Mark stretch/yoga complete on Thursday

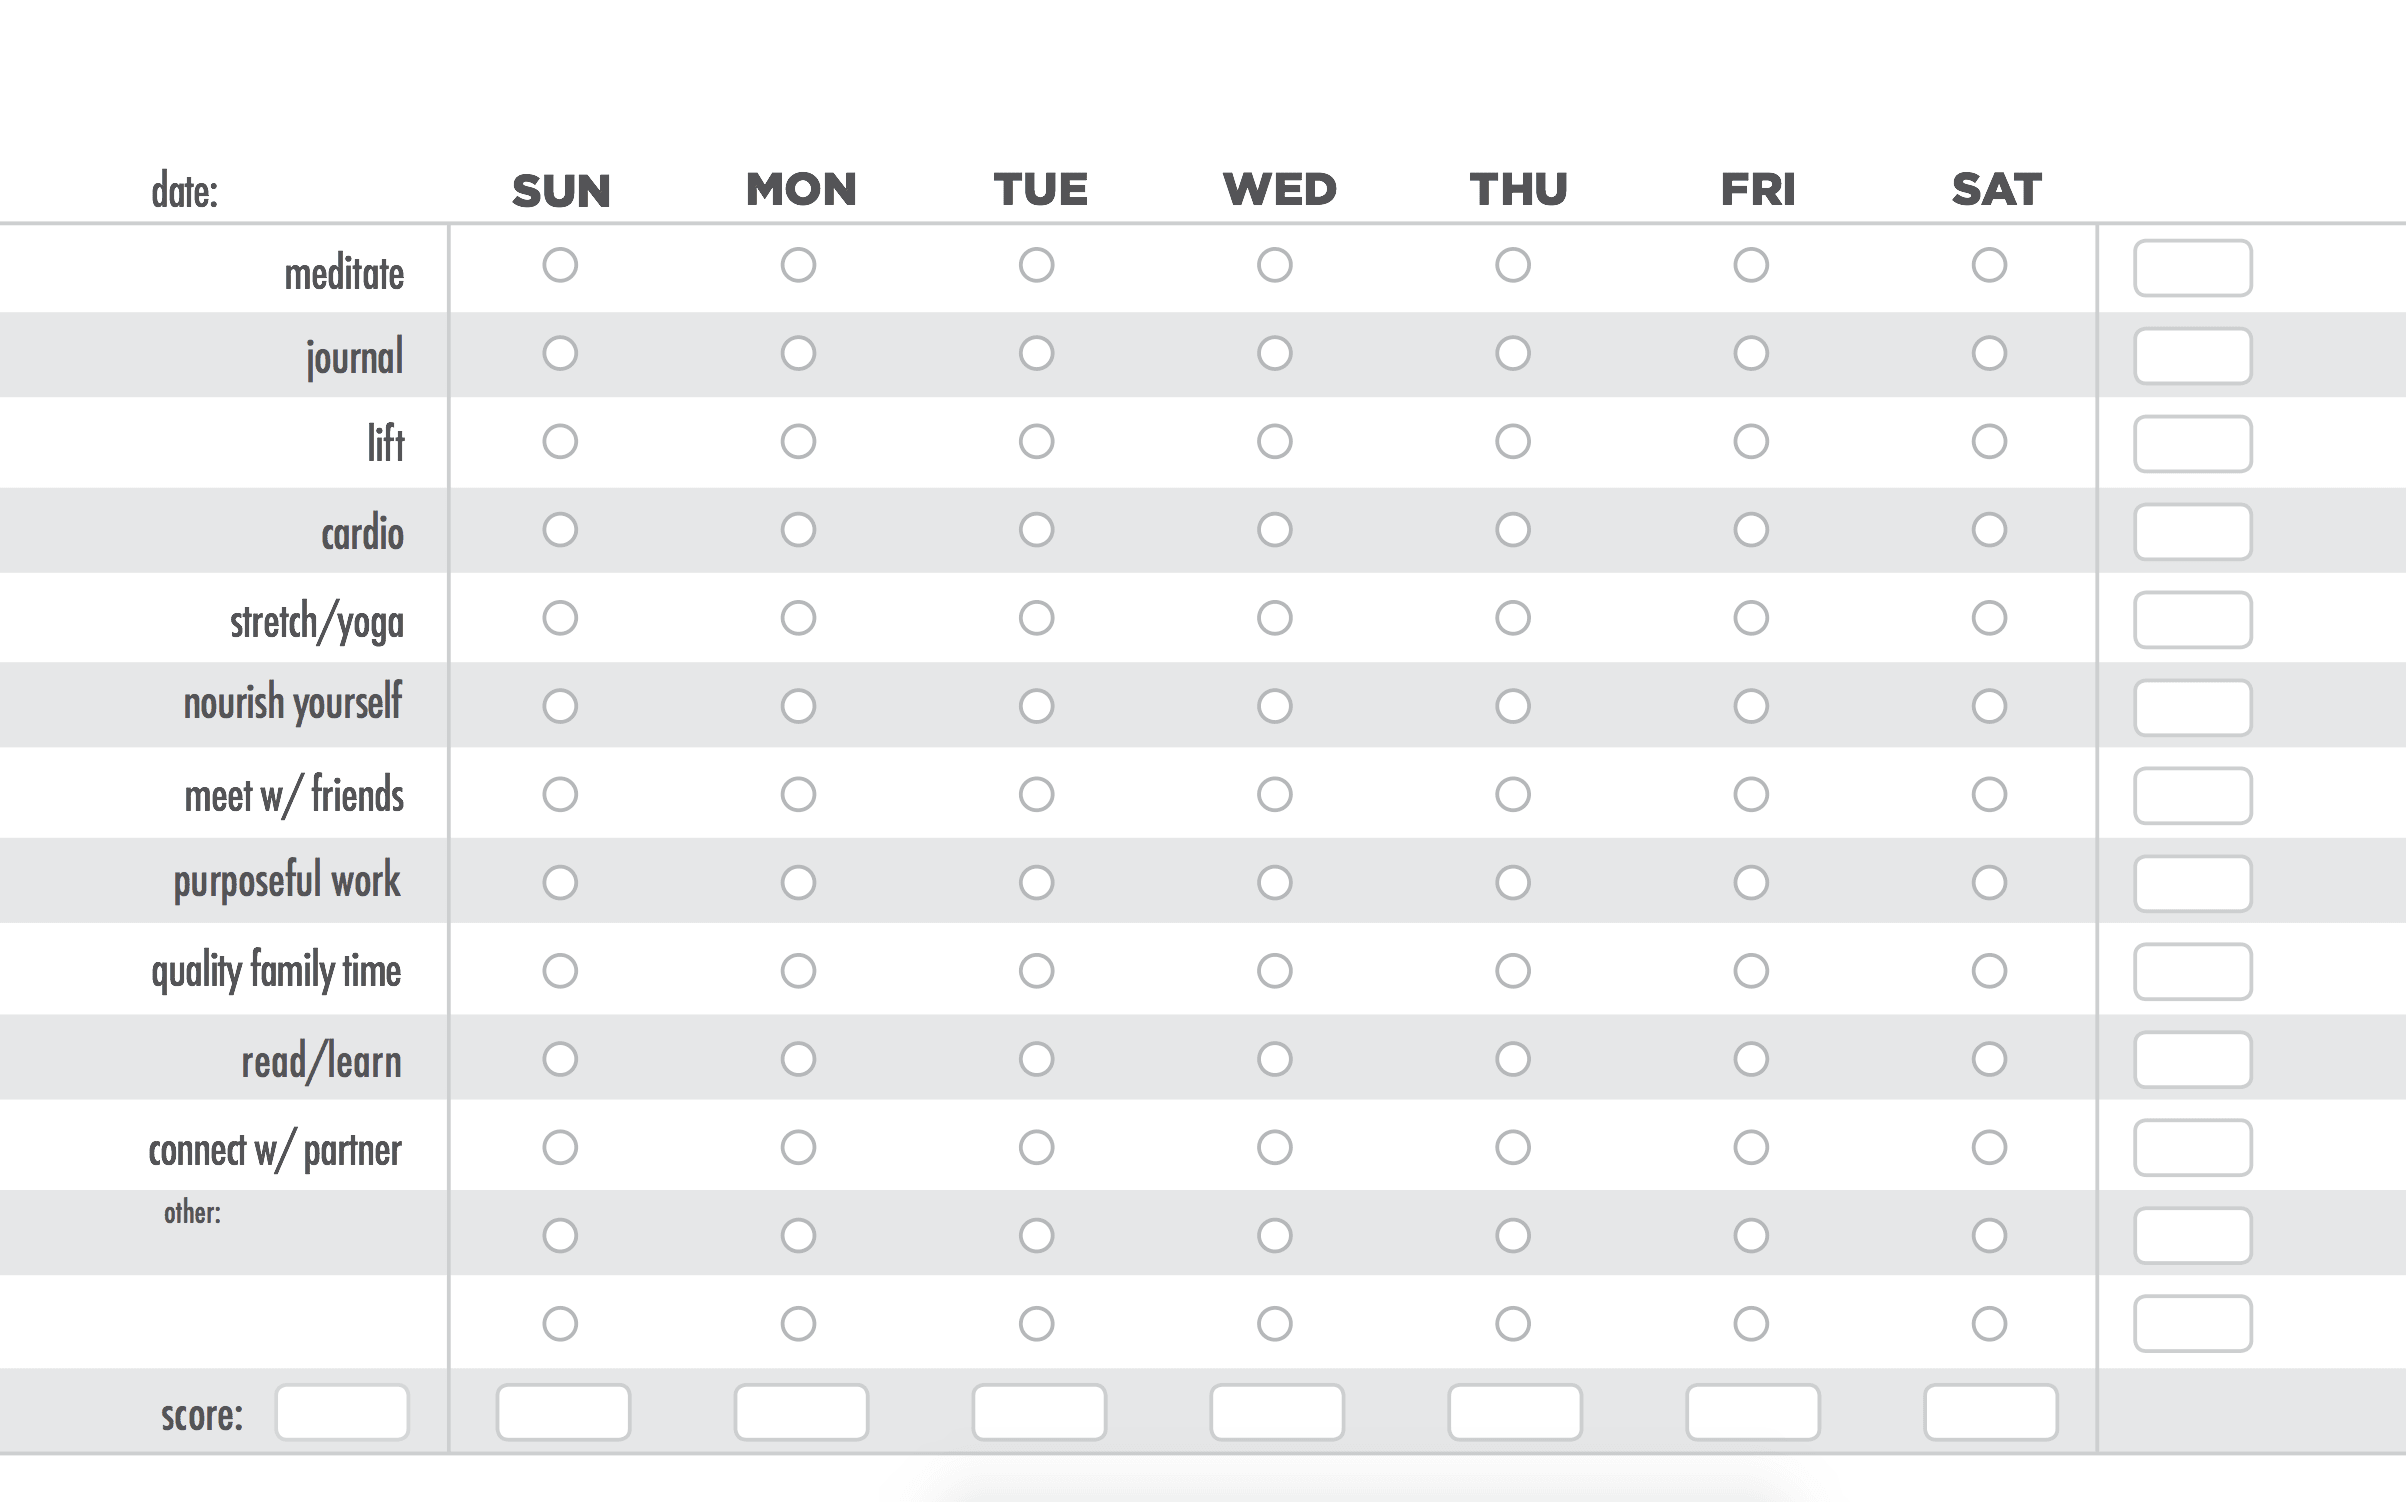point(1513,618)
